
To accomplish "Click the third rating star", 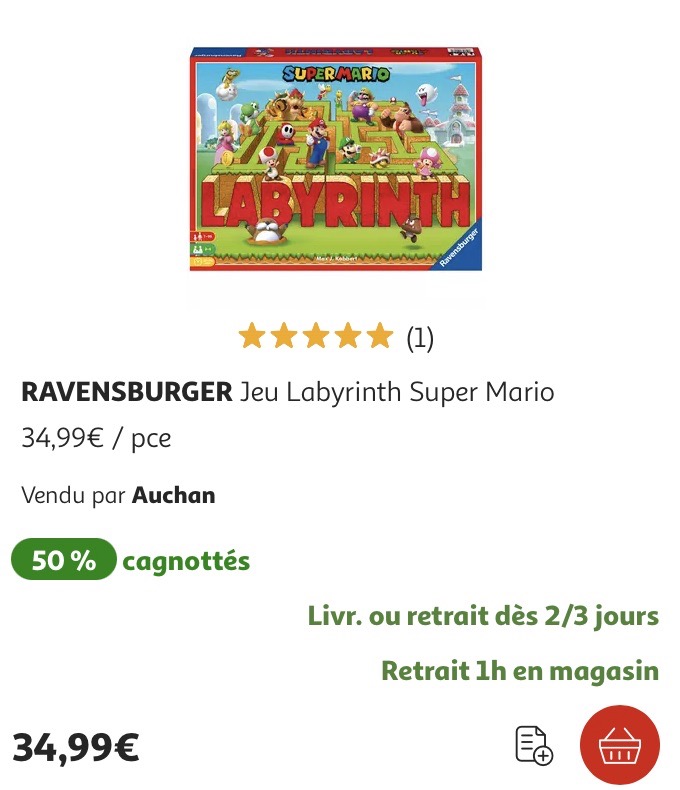I will tap(316, 337).
